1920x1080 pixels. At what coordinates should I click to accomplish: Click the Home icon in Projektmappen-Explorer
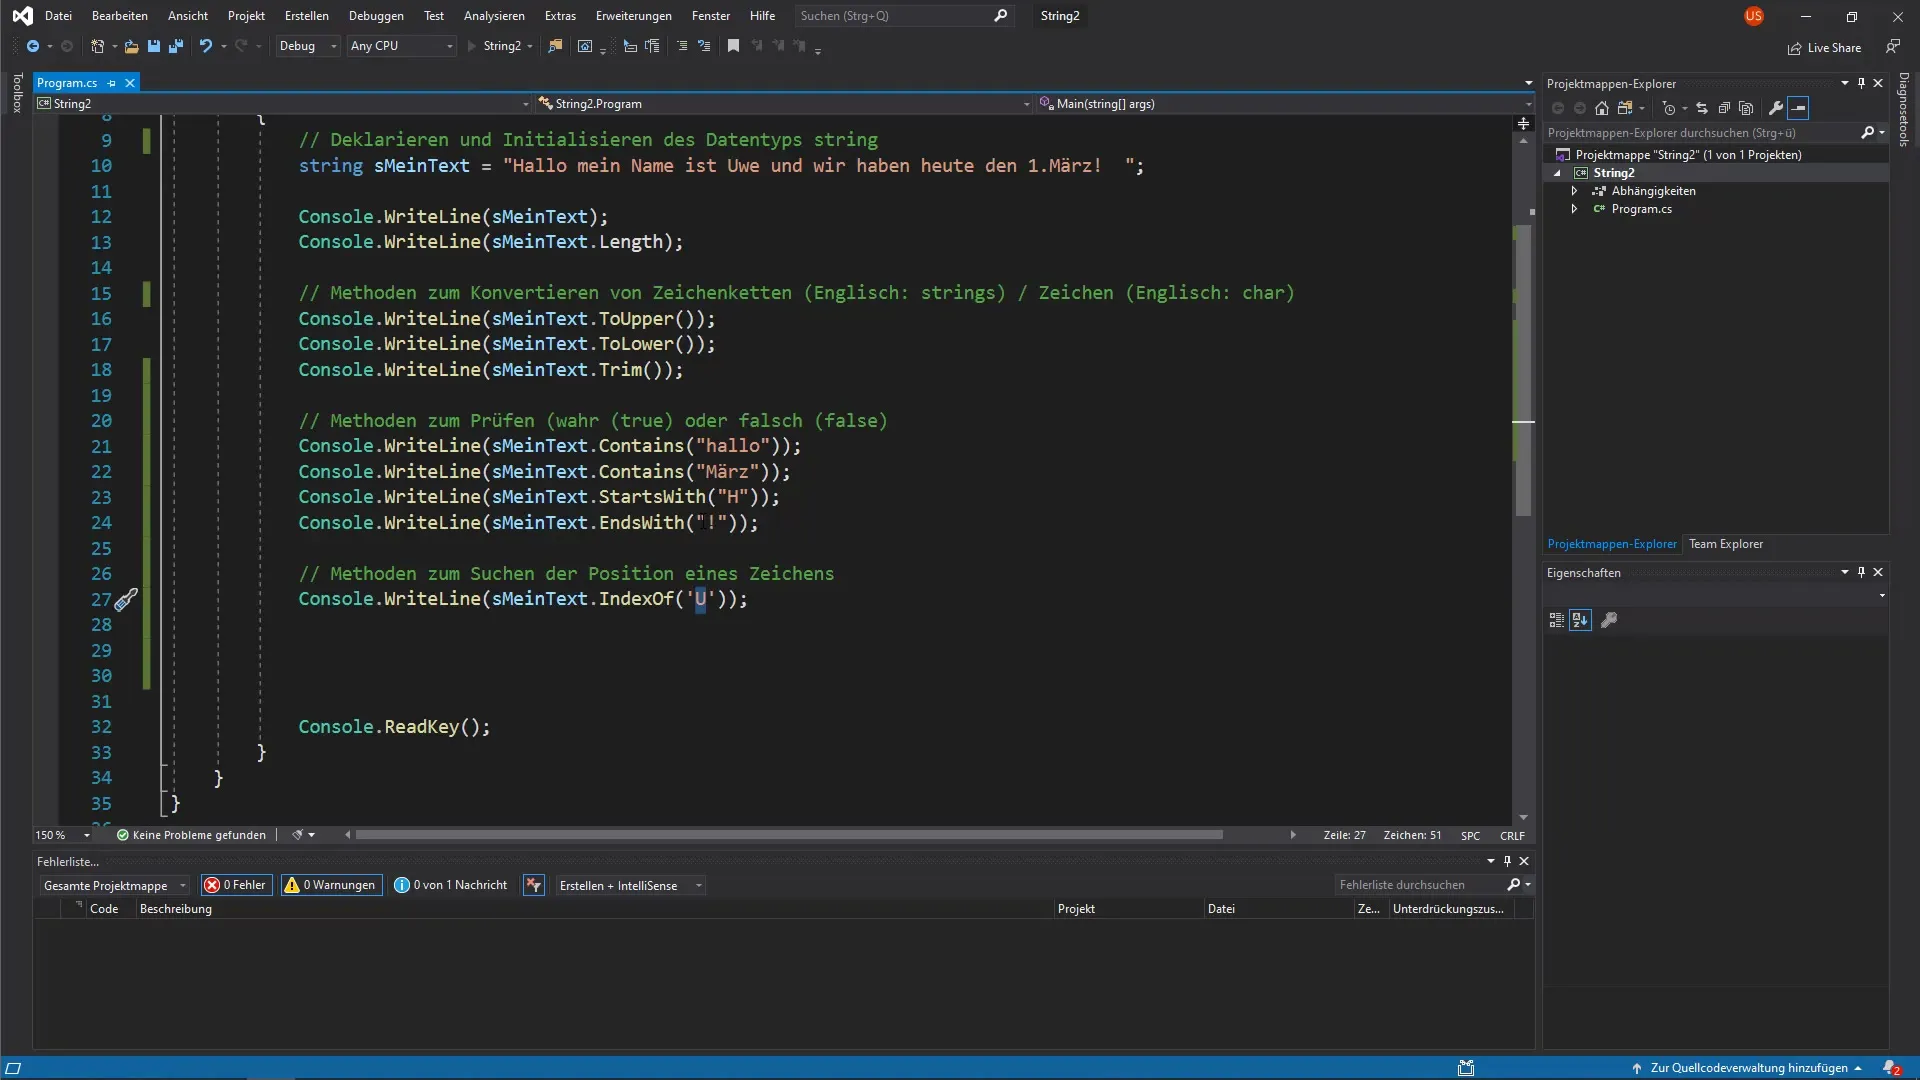pyautogui.click(x=1602, y=108)
